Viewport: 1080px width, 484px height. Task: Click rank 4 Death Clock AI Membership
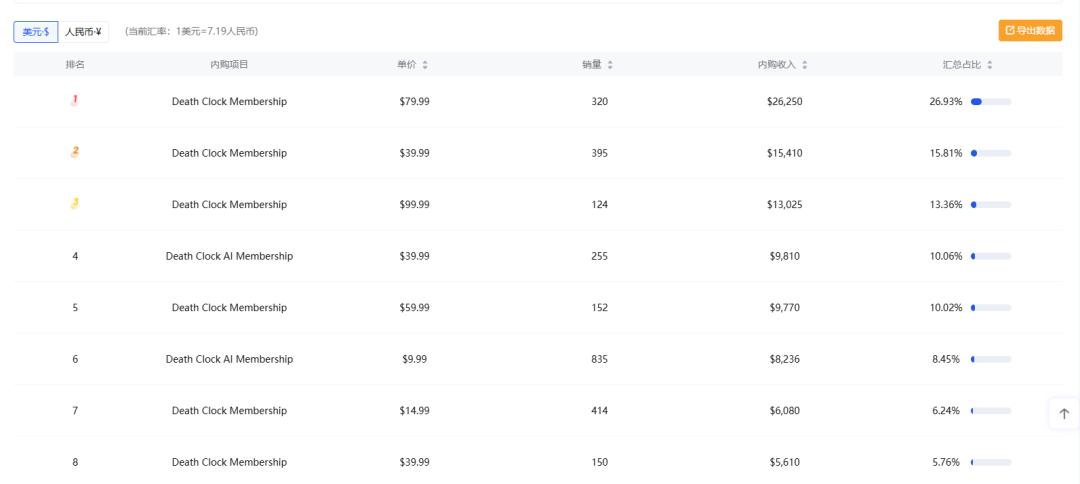229,256
